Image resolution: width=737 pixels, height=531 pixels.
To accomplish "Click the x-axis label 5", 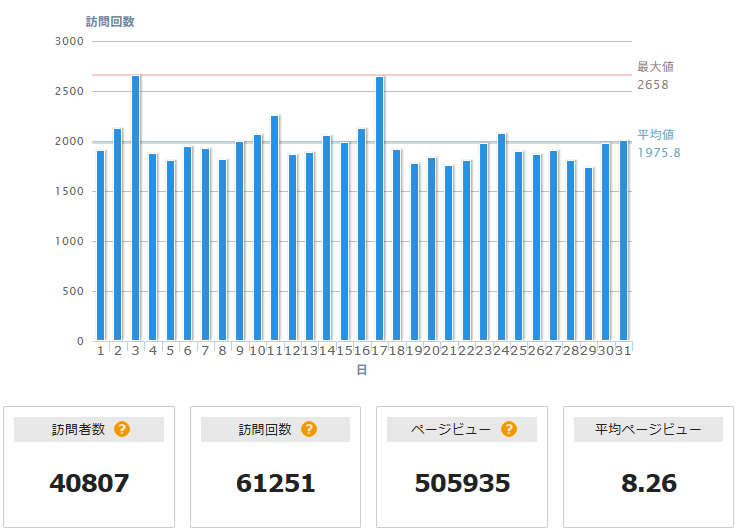I will click(x=170, y=351).
